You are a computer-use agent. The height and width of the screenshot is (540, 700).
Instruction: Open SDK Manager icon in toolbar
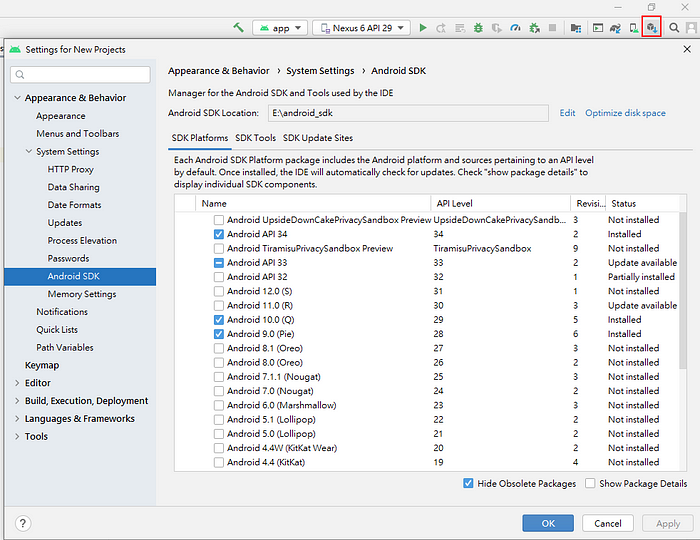(x=652, y=28)
